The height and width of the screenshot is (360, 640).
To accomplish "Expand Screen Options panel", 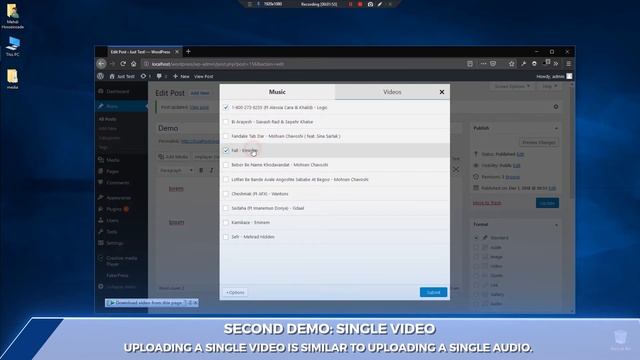I will tap(512, 86).
